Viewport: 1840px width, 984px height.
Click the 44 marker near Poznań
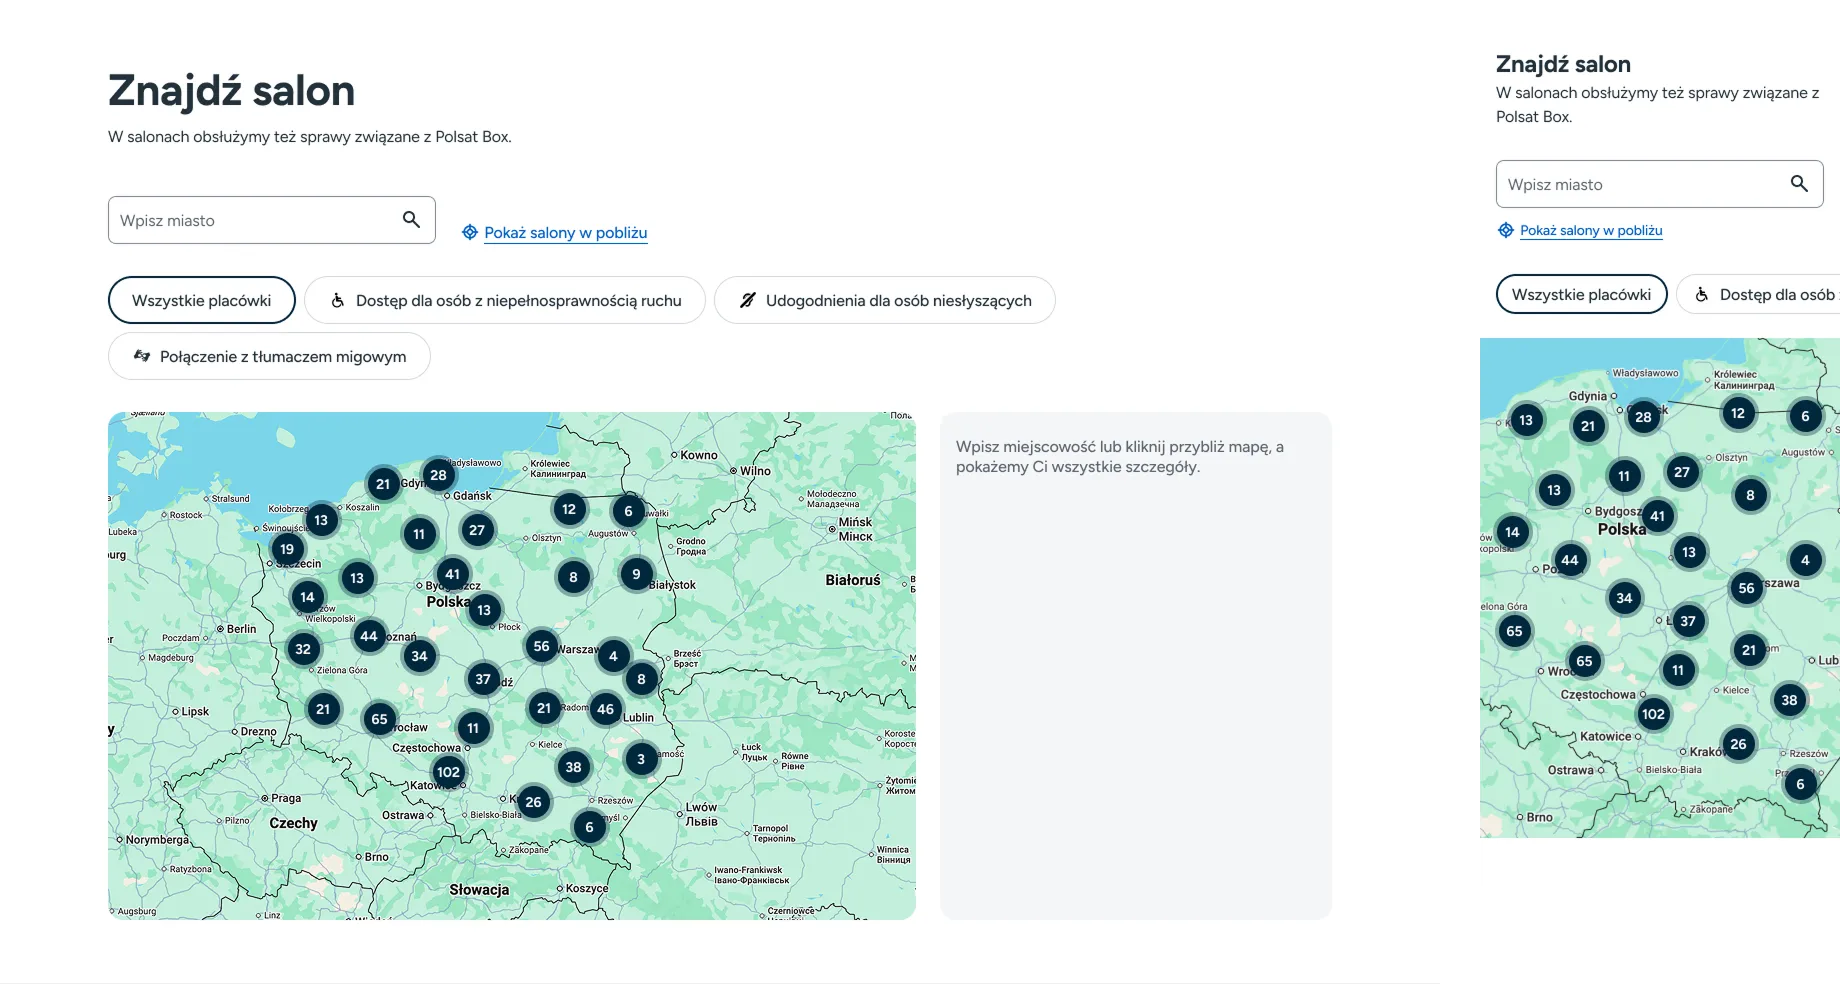click(369, 635)
